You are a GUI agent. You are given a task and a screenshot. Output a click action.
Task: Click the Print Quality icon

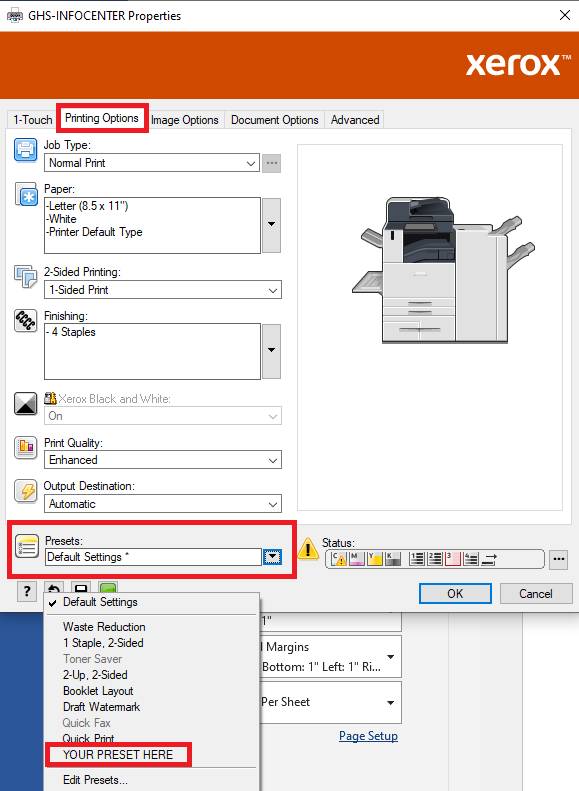click(x=26, y=448)
